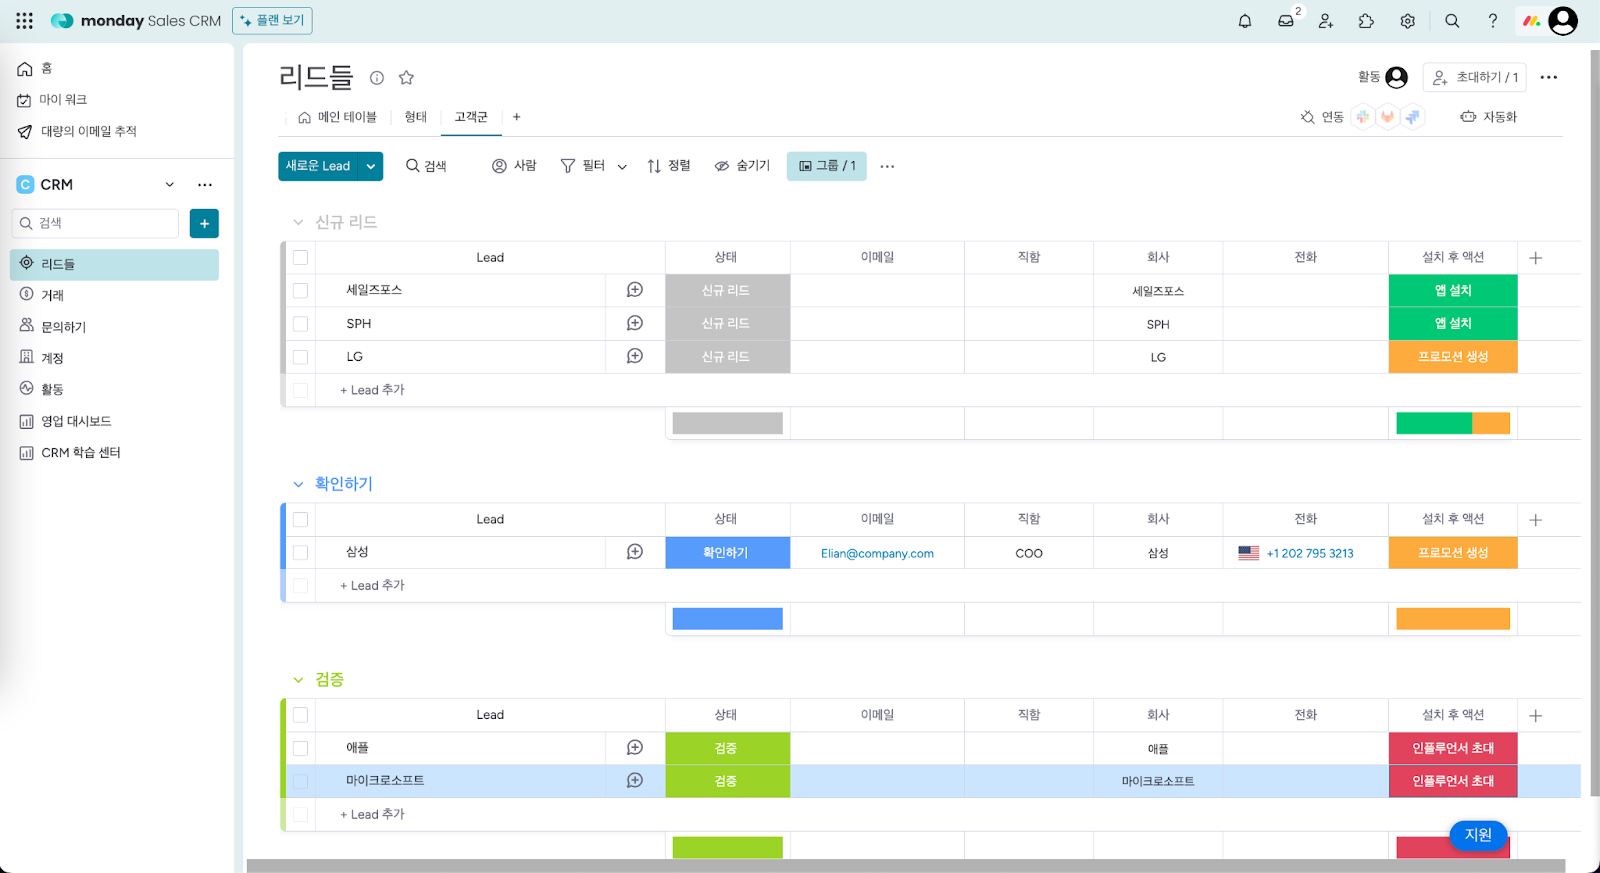Image resolution: width=1600 pixels, height=873 pixels.
Task: Add column in 신규 리드 group
Action: click(x=1536, y=258)
